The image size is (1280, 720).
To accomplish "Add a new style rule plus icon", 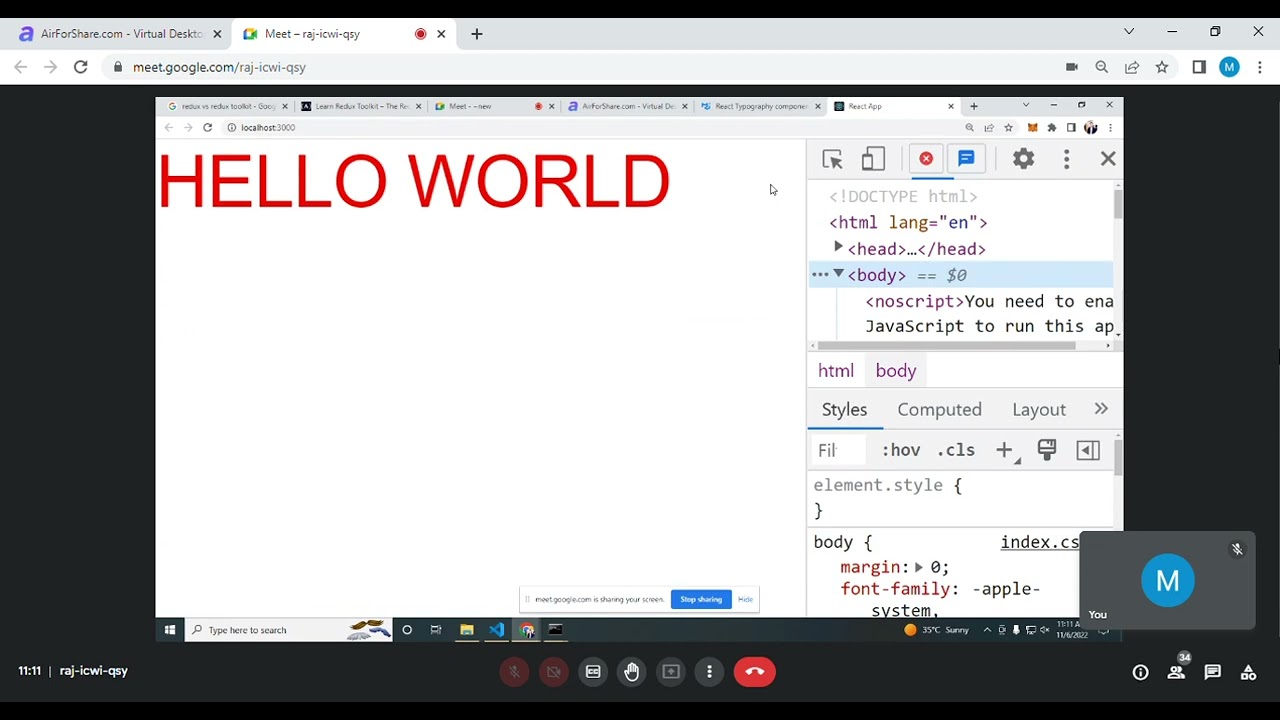I will coord(1004,451).
